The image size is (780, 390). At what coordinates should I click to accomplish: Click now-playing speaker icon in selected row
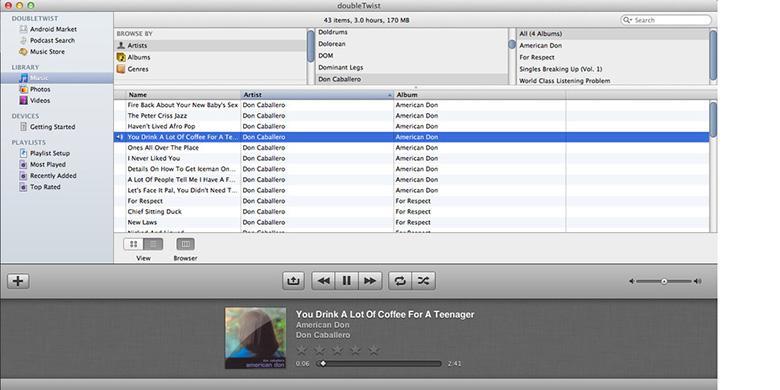coord(119,137)
